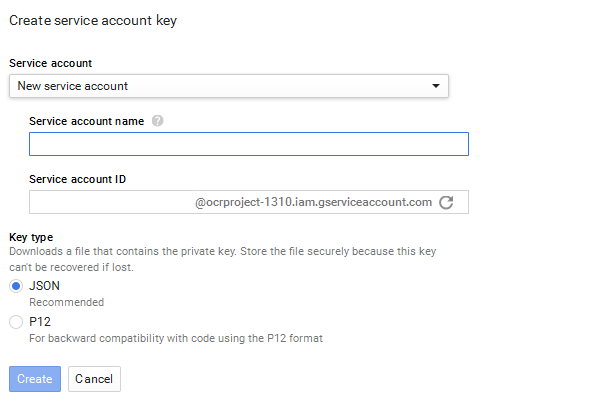
Task: Click the @ocrproject-1310.iam.gserviceaccount.com suffix text
Action: [x=314, y=202]
